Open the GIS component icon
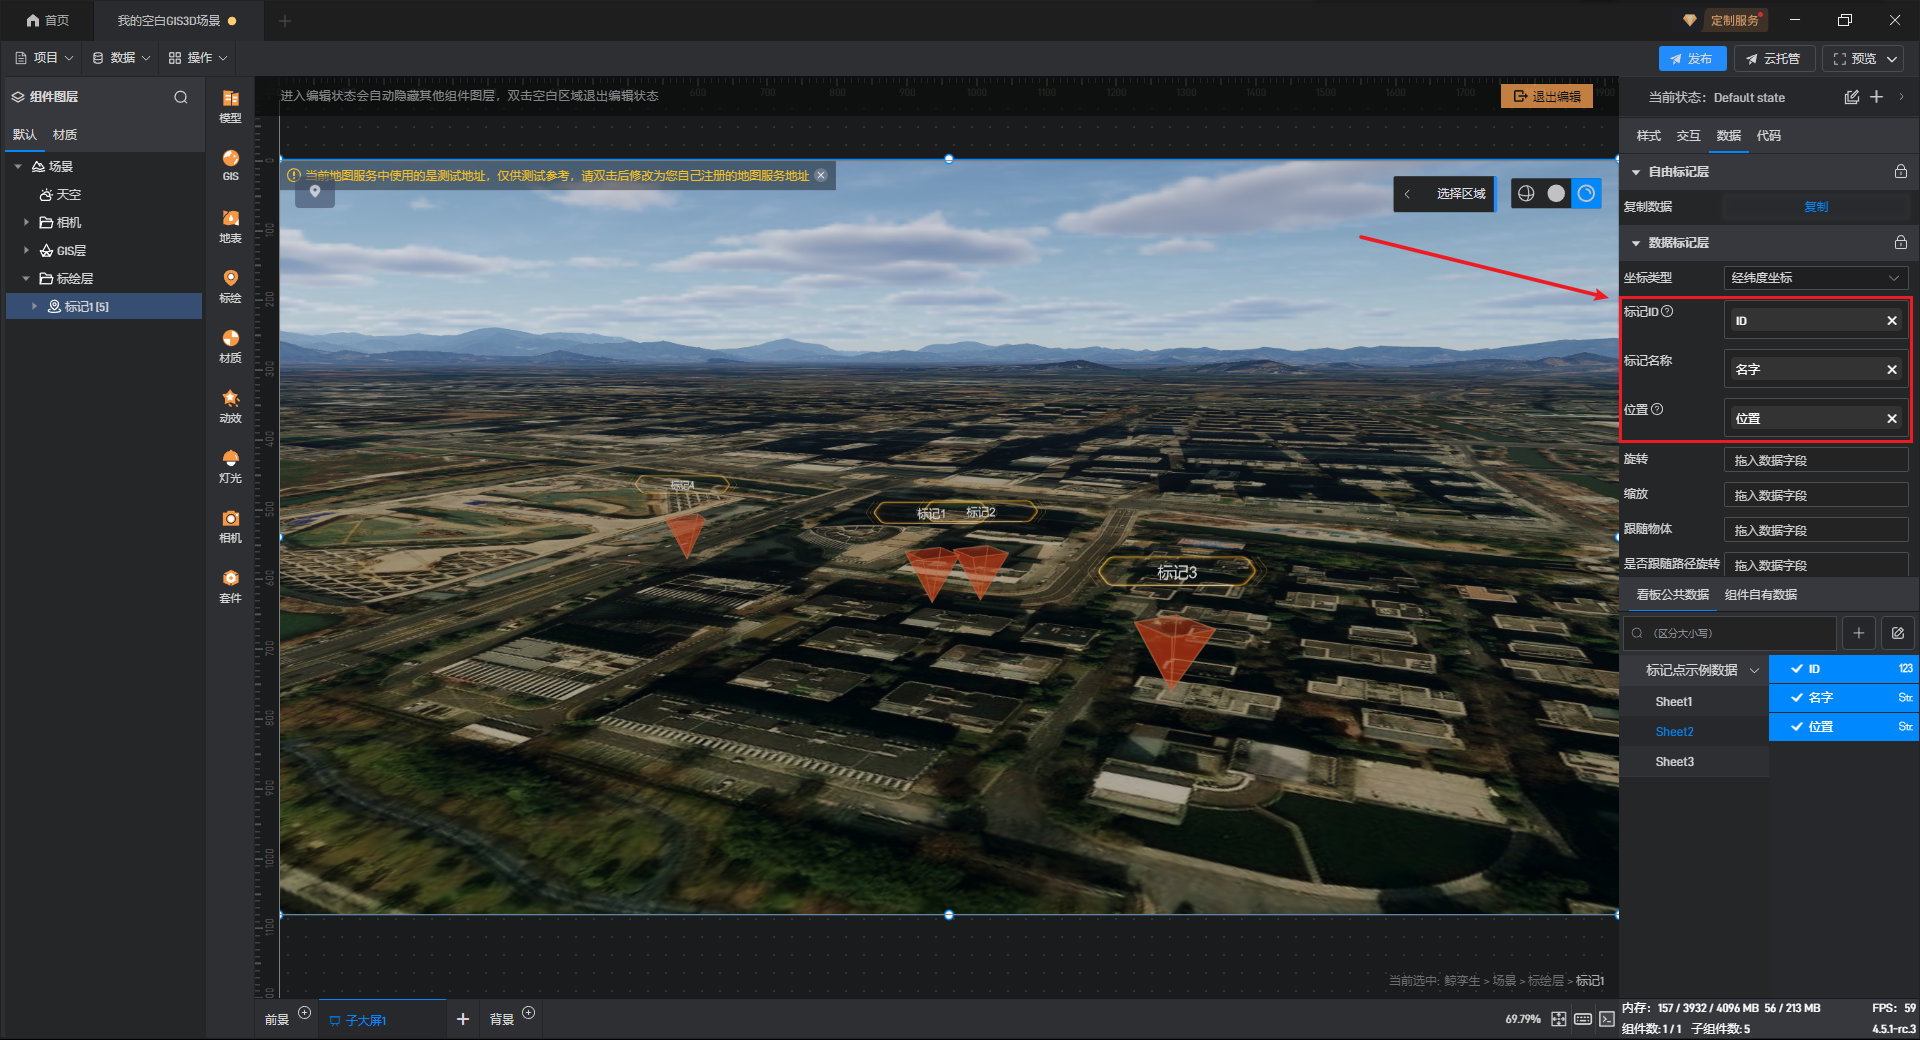This screenshot has height=1040, width=1920. pos(230,164)
